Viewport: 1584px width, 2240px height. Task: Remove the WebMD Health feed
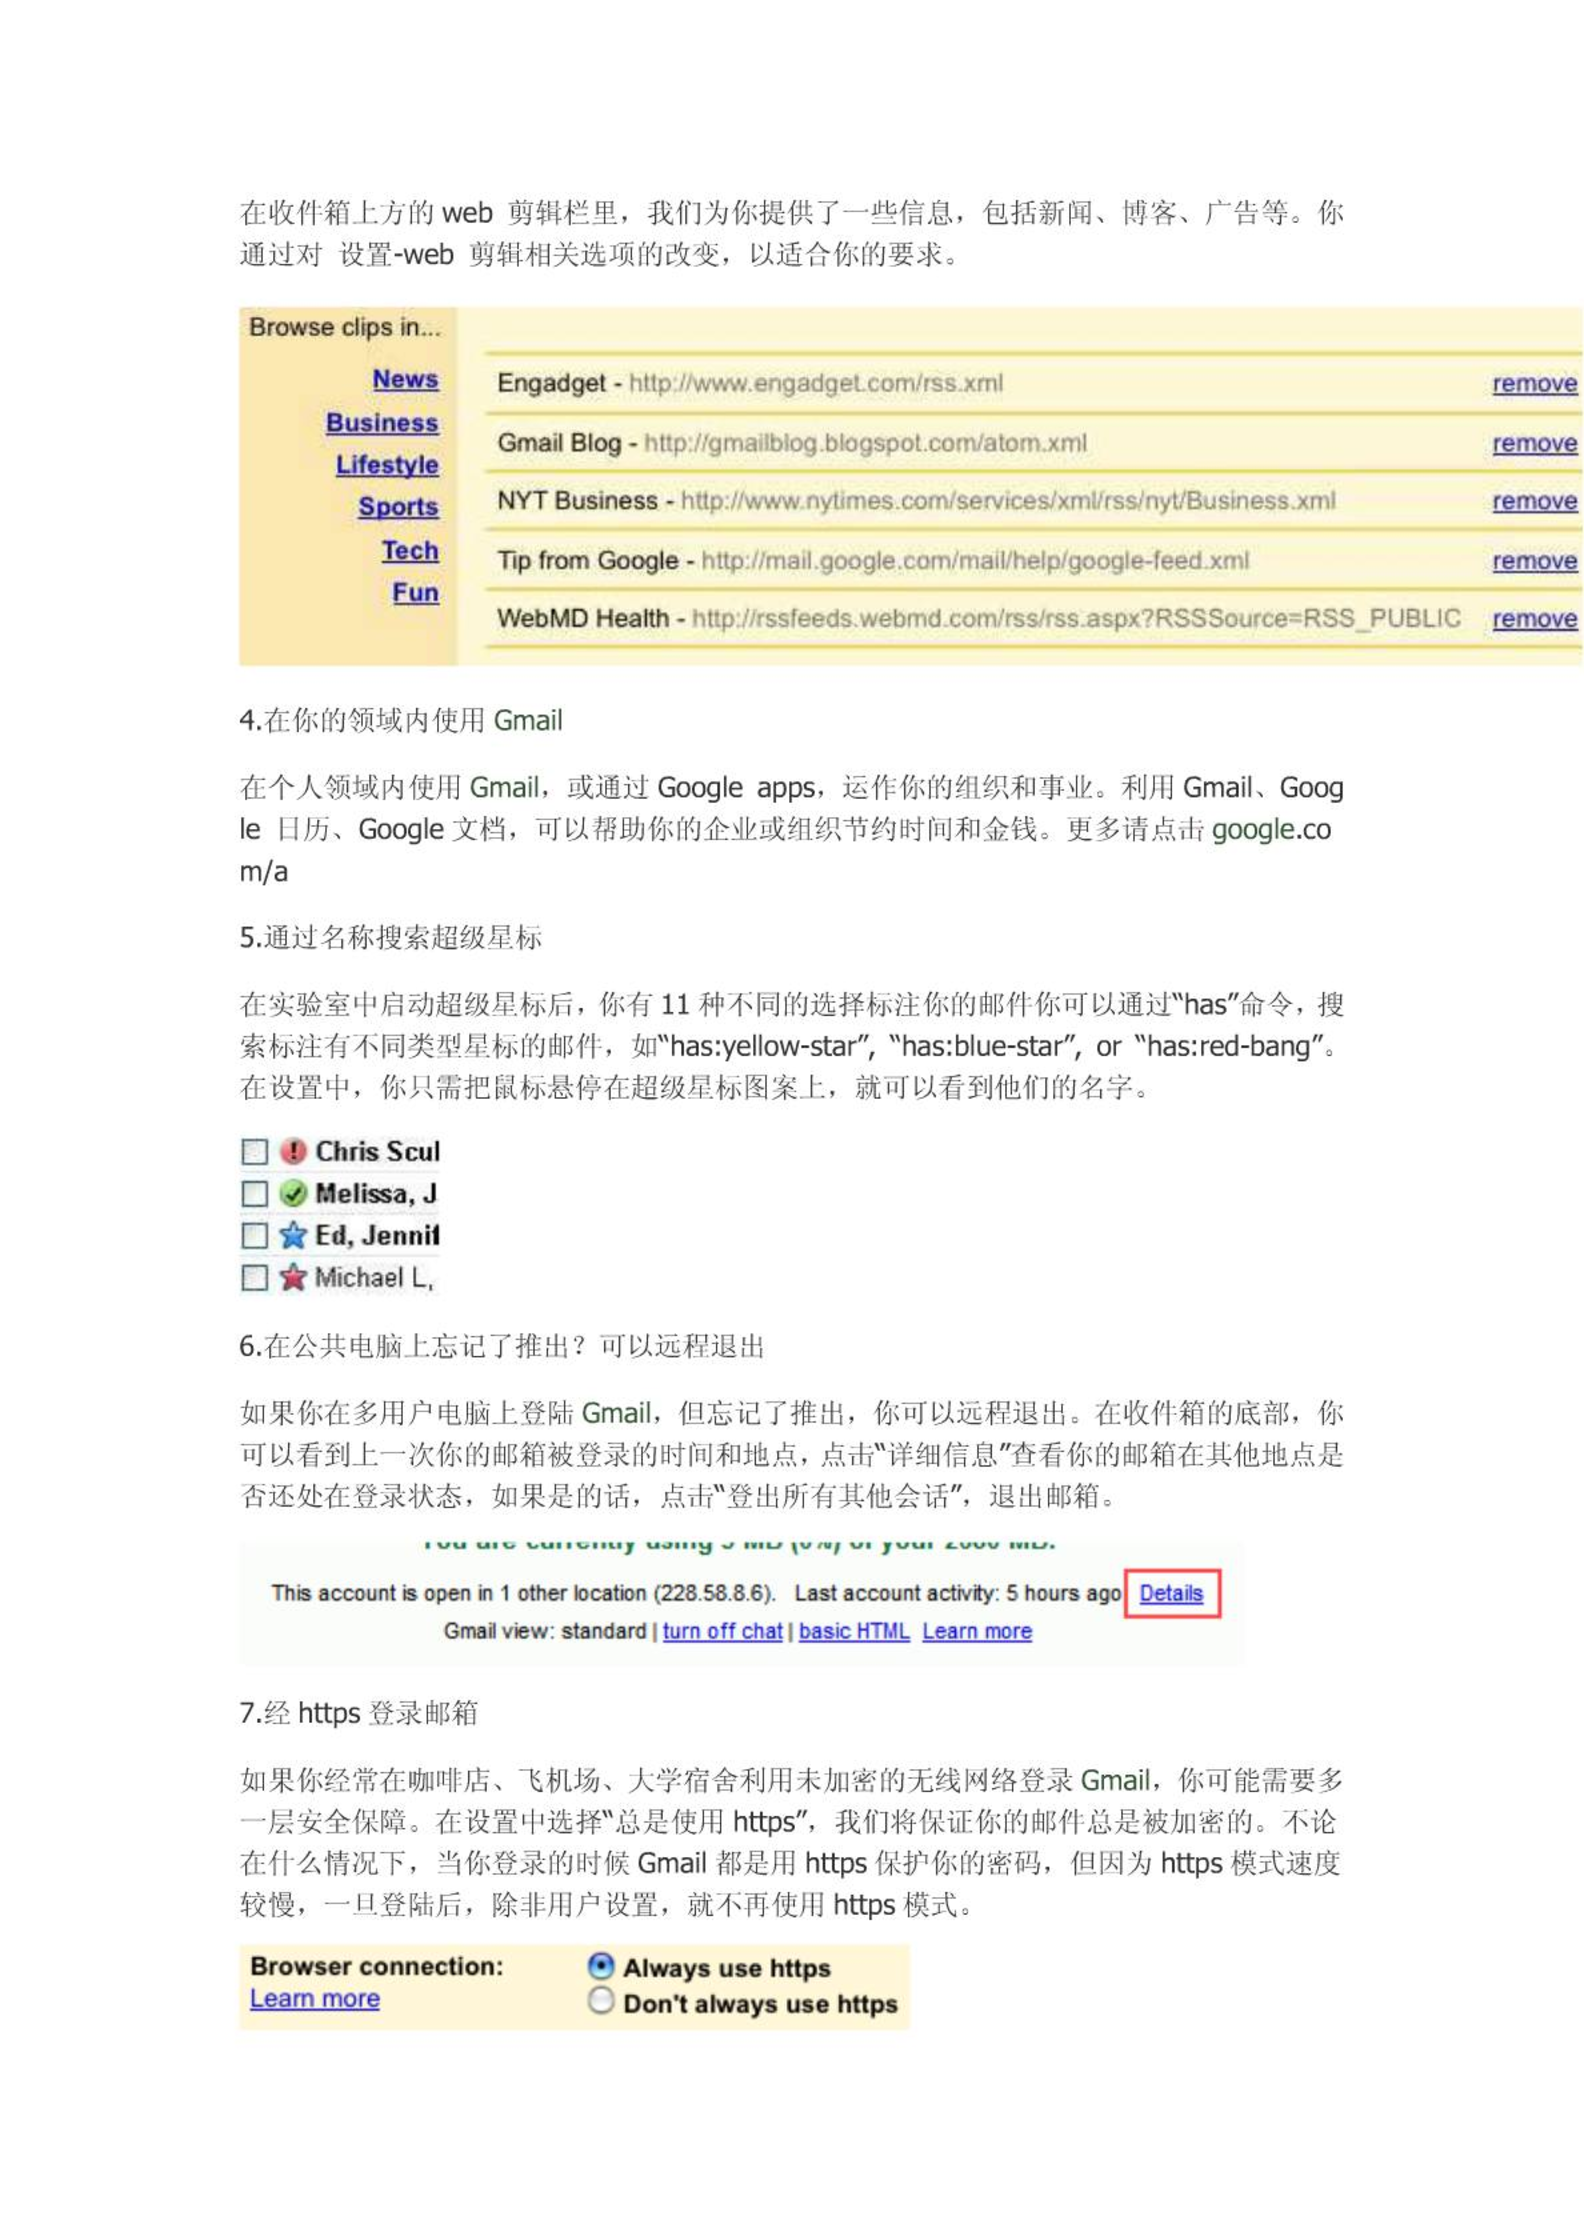tap(1534, 620)
